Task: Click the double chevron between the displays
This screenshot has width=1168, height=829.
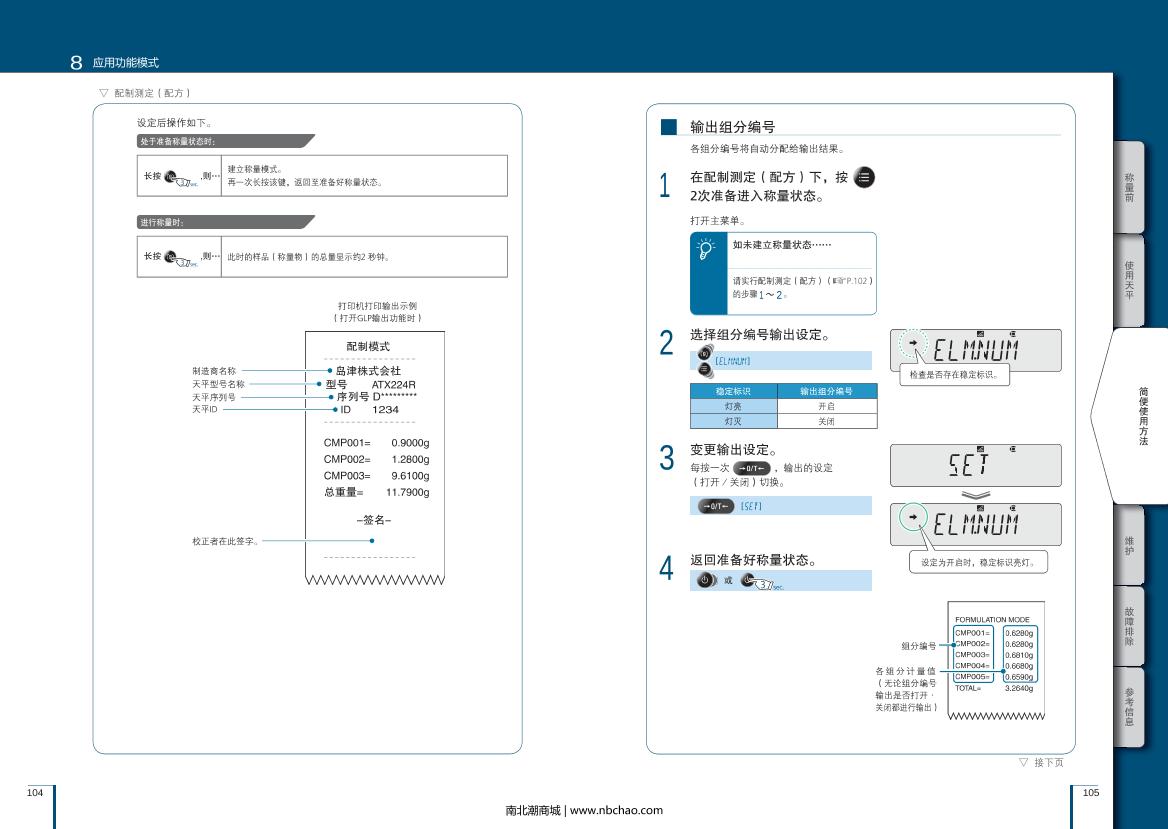Action: (975, 494)
